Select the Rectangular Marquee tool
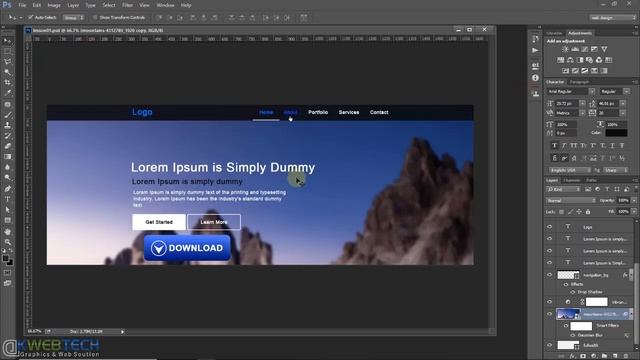640x360 pixels. 7,51
